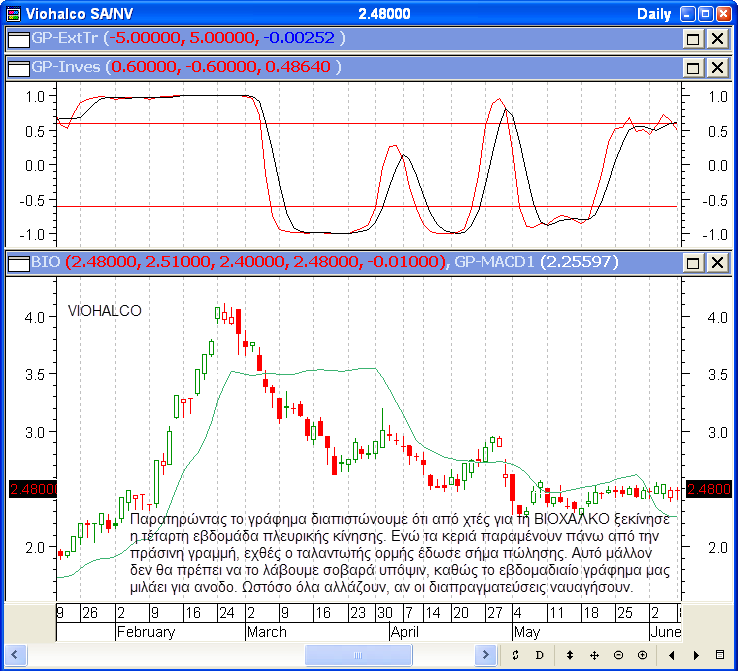This screenshot has height=671, width=738.
Task: Click the 'D' daily periodicity button
Action: (539, 655)
